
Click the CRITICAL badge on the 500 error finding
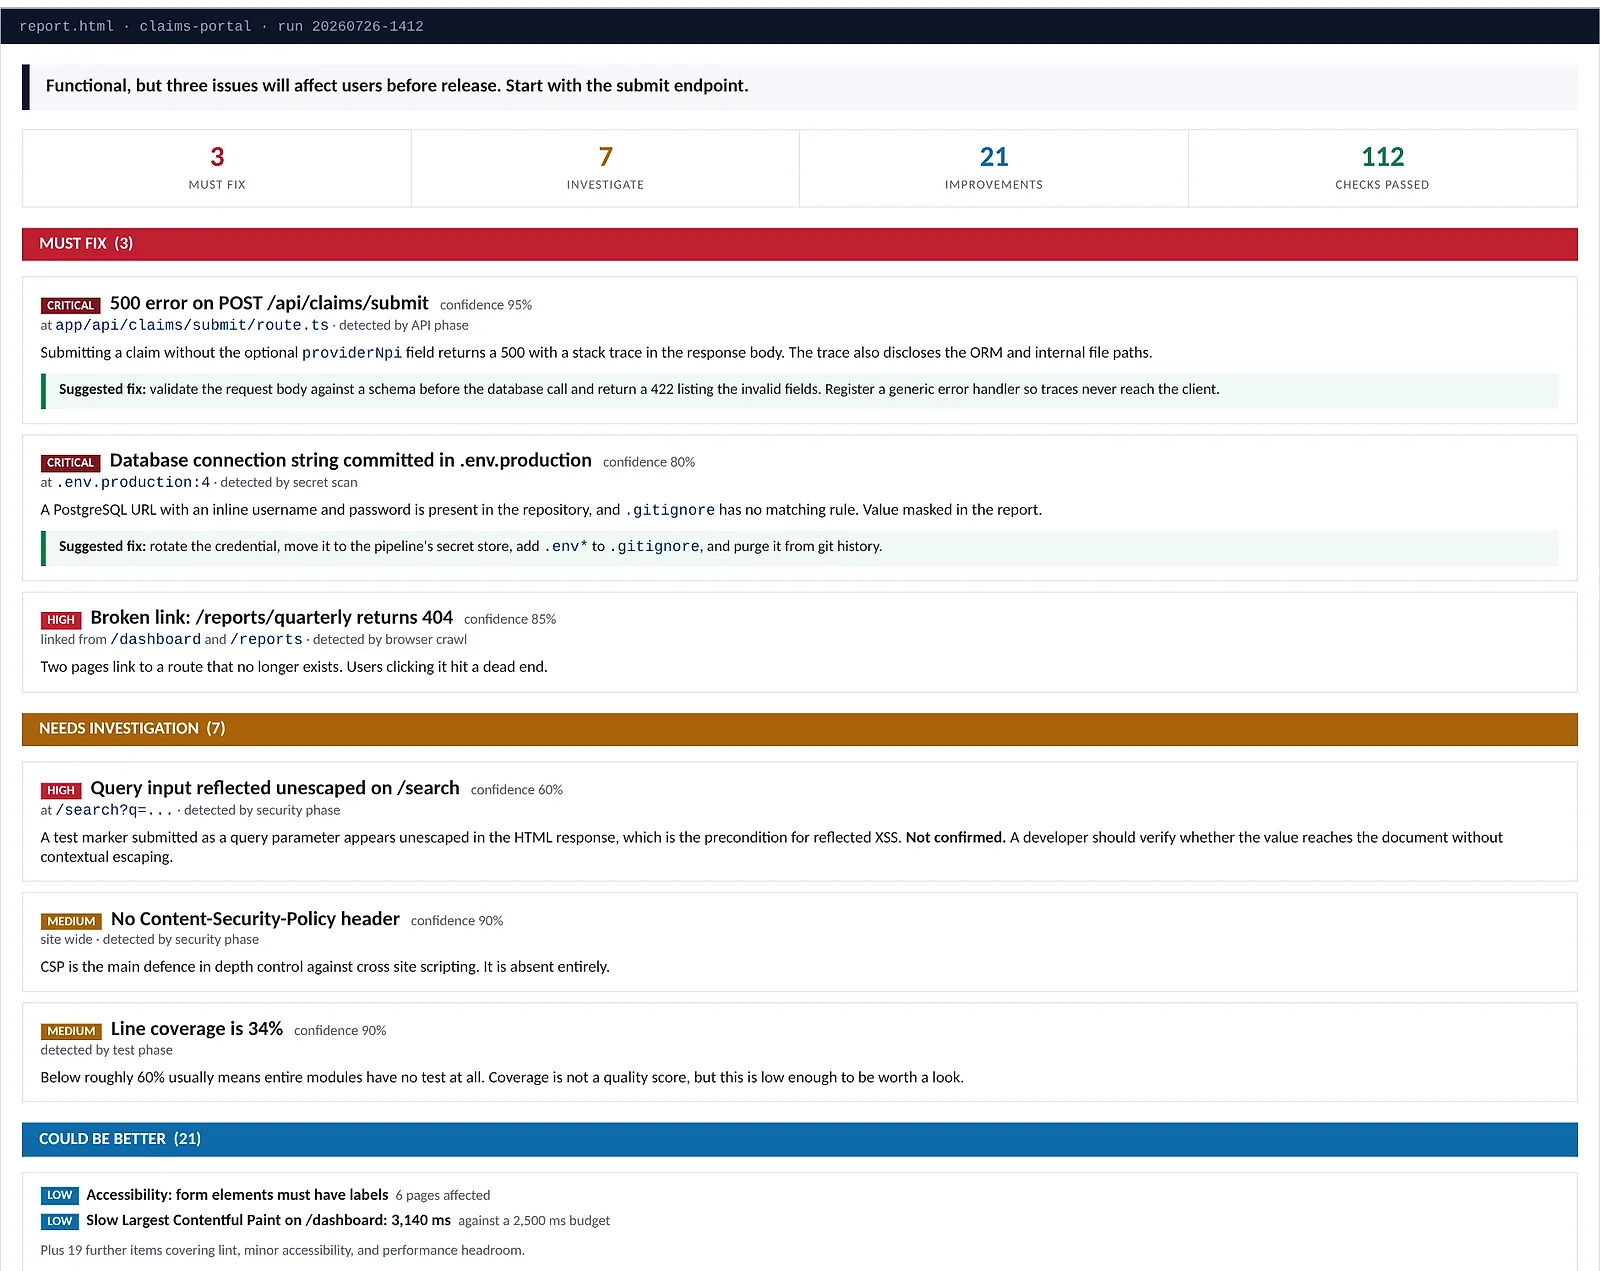[70, 305]
